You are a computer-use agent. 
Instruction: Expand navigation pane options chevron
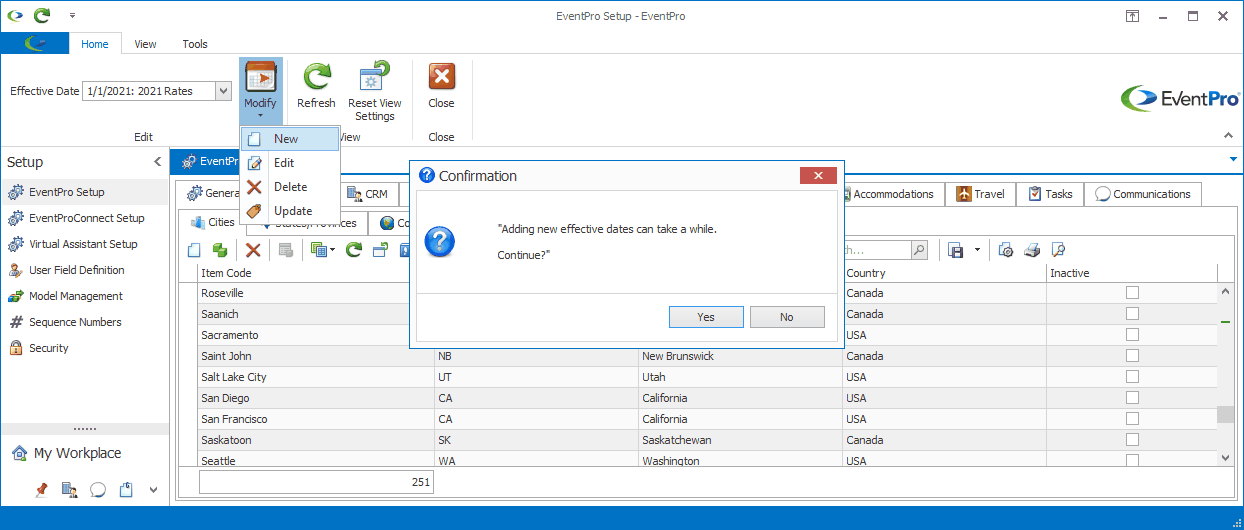pos(153,490)
